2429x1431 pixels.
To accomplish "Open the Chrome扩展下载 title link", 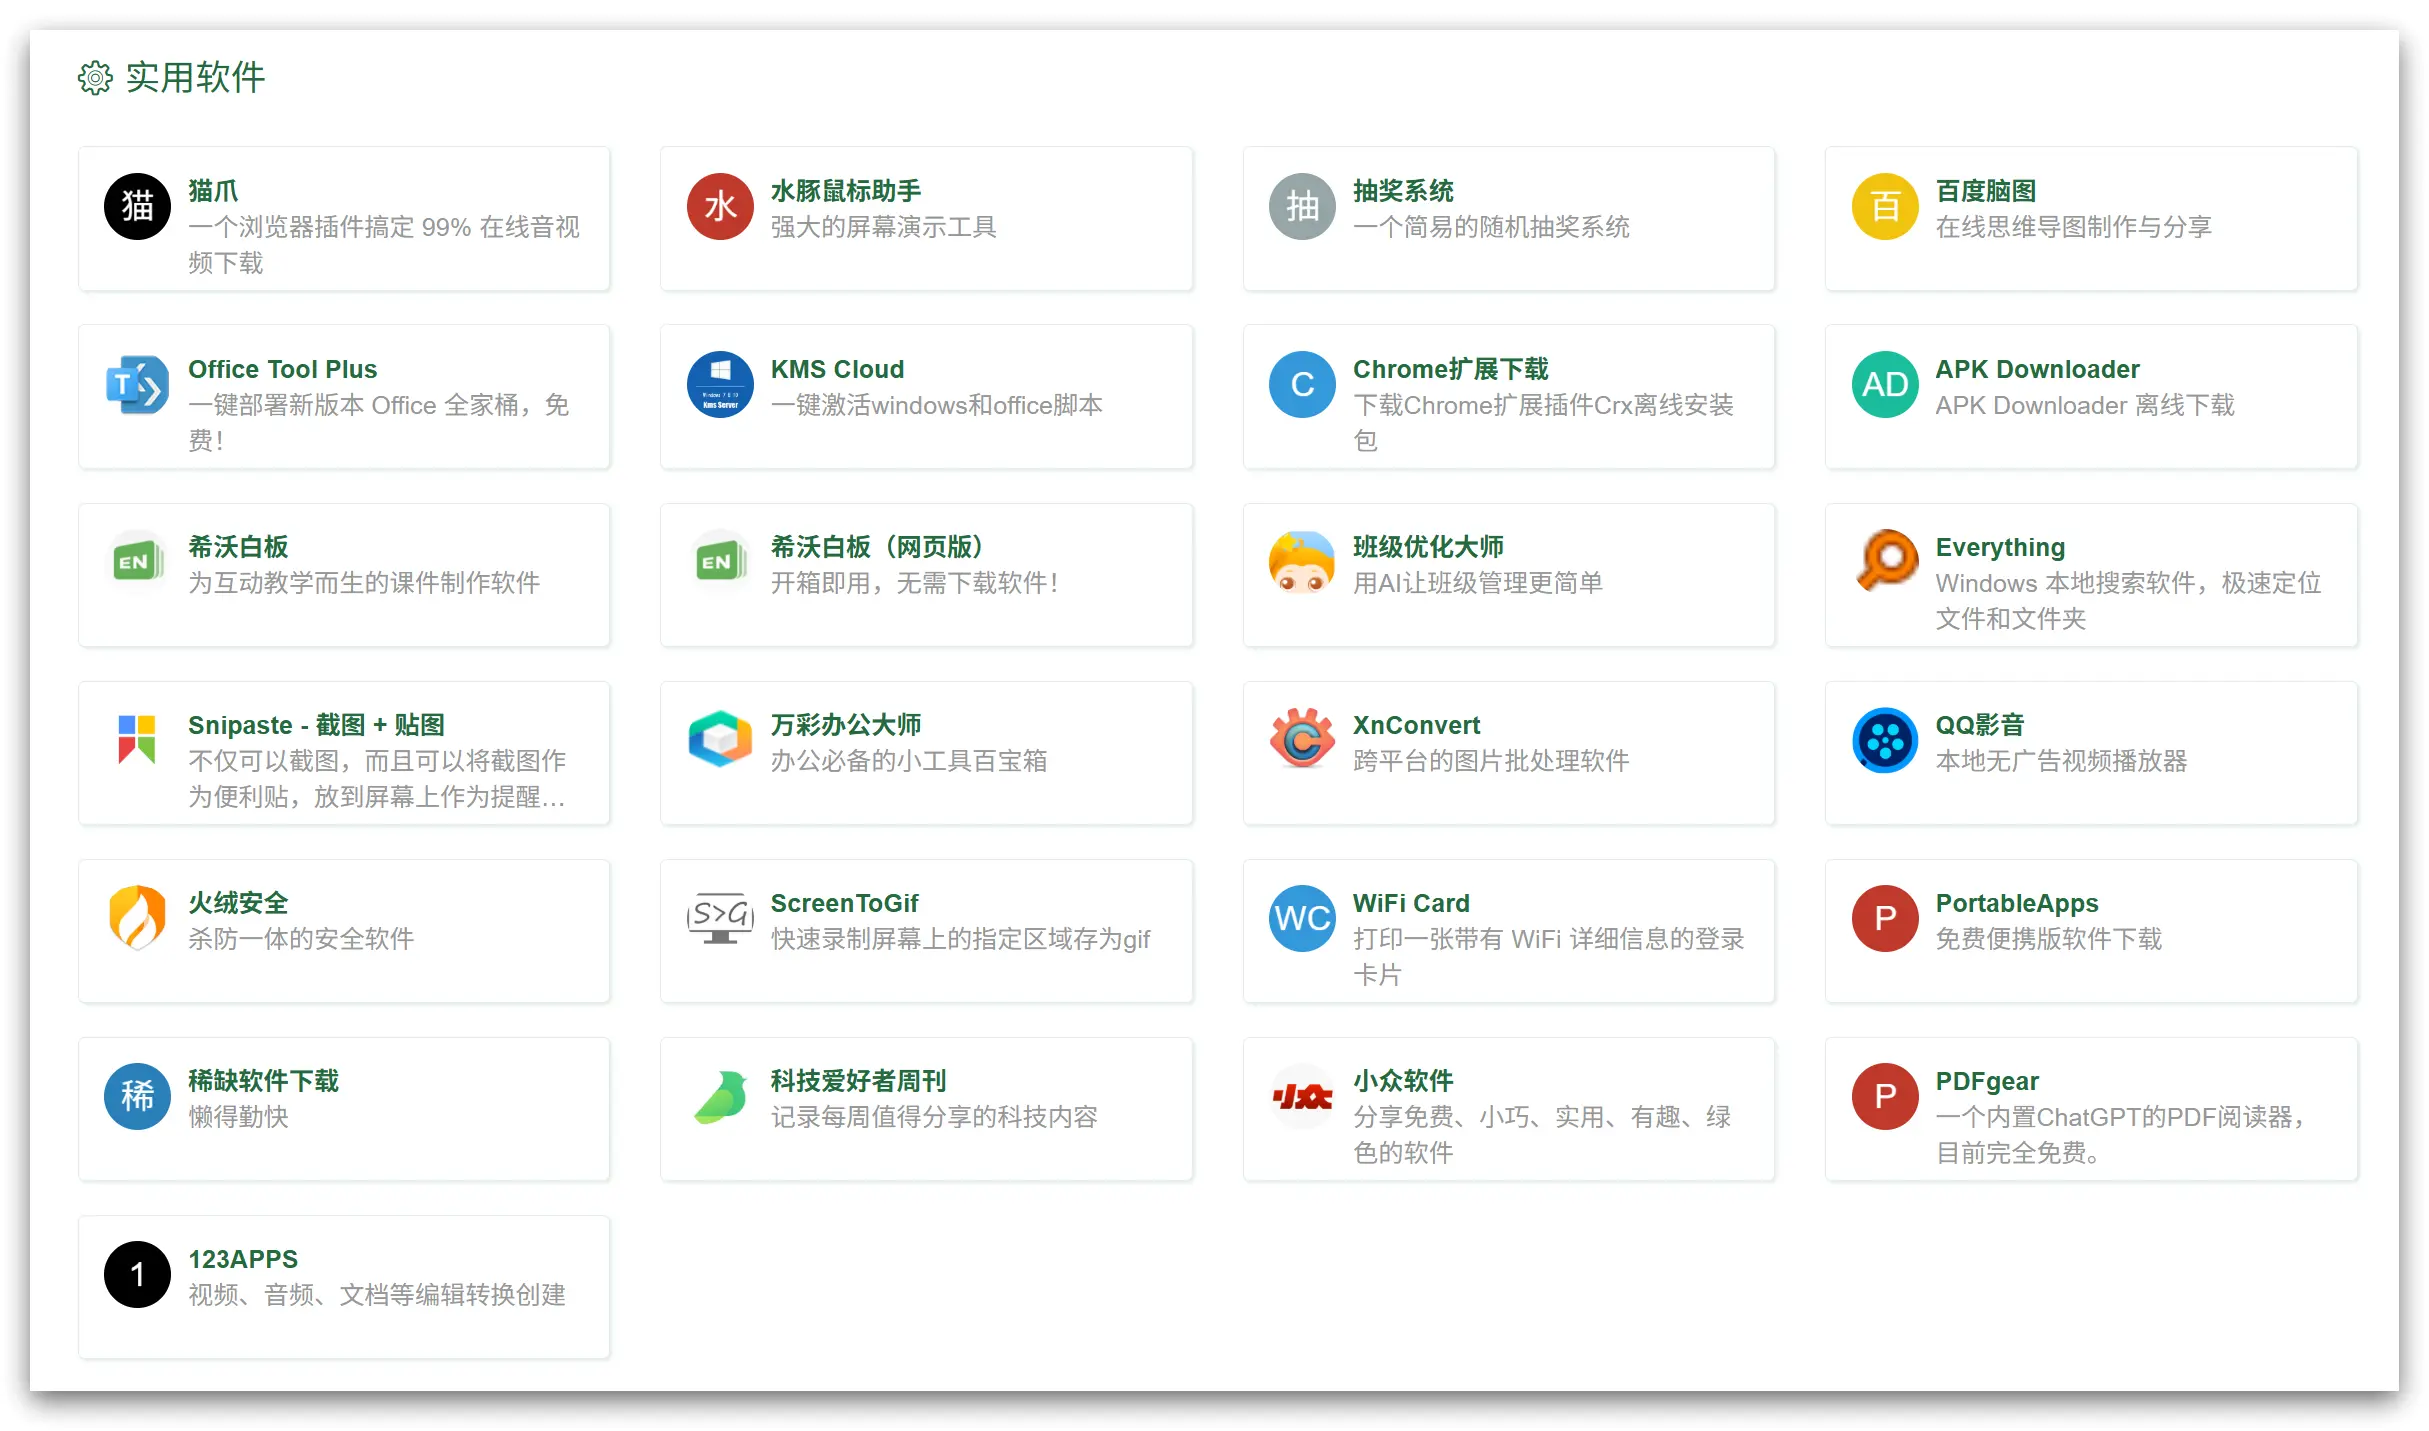I will click(1450, 369).
